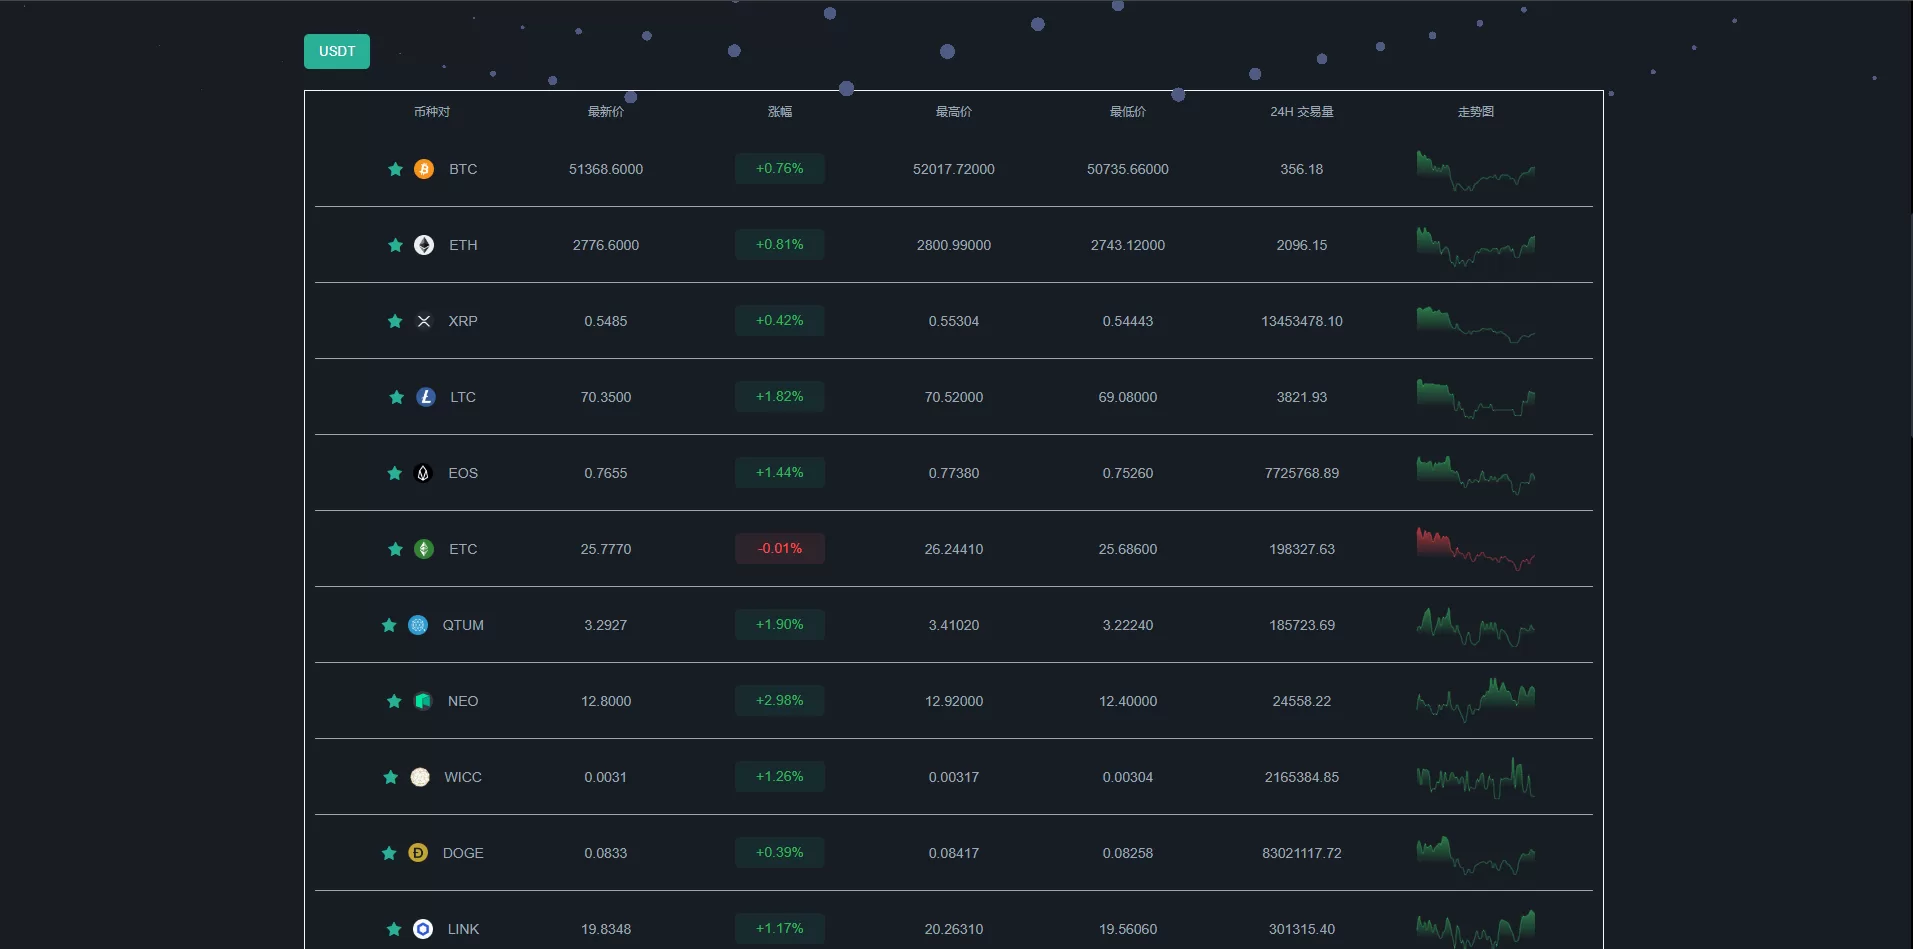Viewport: 1913px width, 949px height.
Task: Toggle the favorite star for BTC
Action: pyautogui.click(x=395, y=169)
